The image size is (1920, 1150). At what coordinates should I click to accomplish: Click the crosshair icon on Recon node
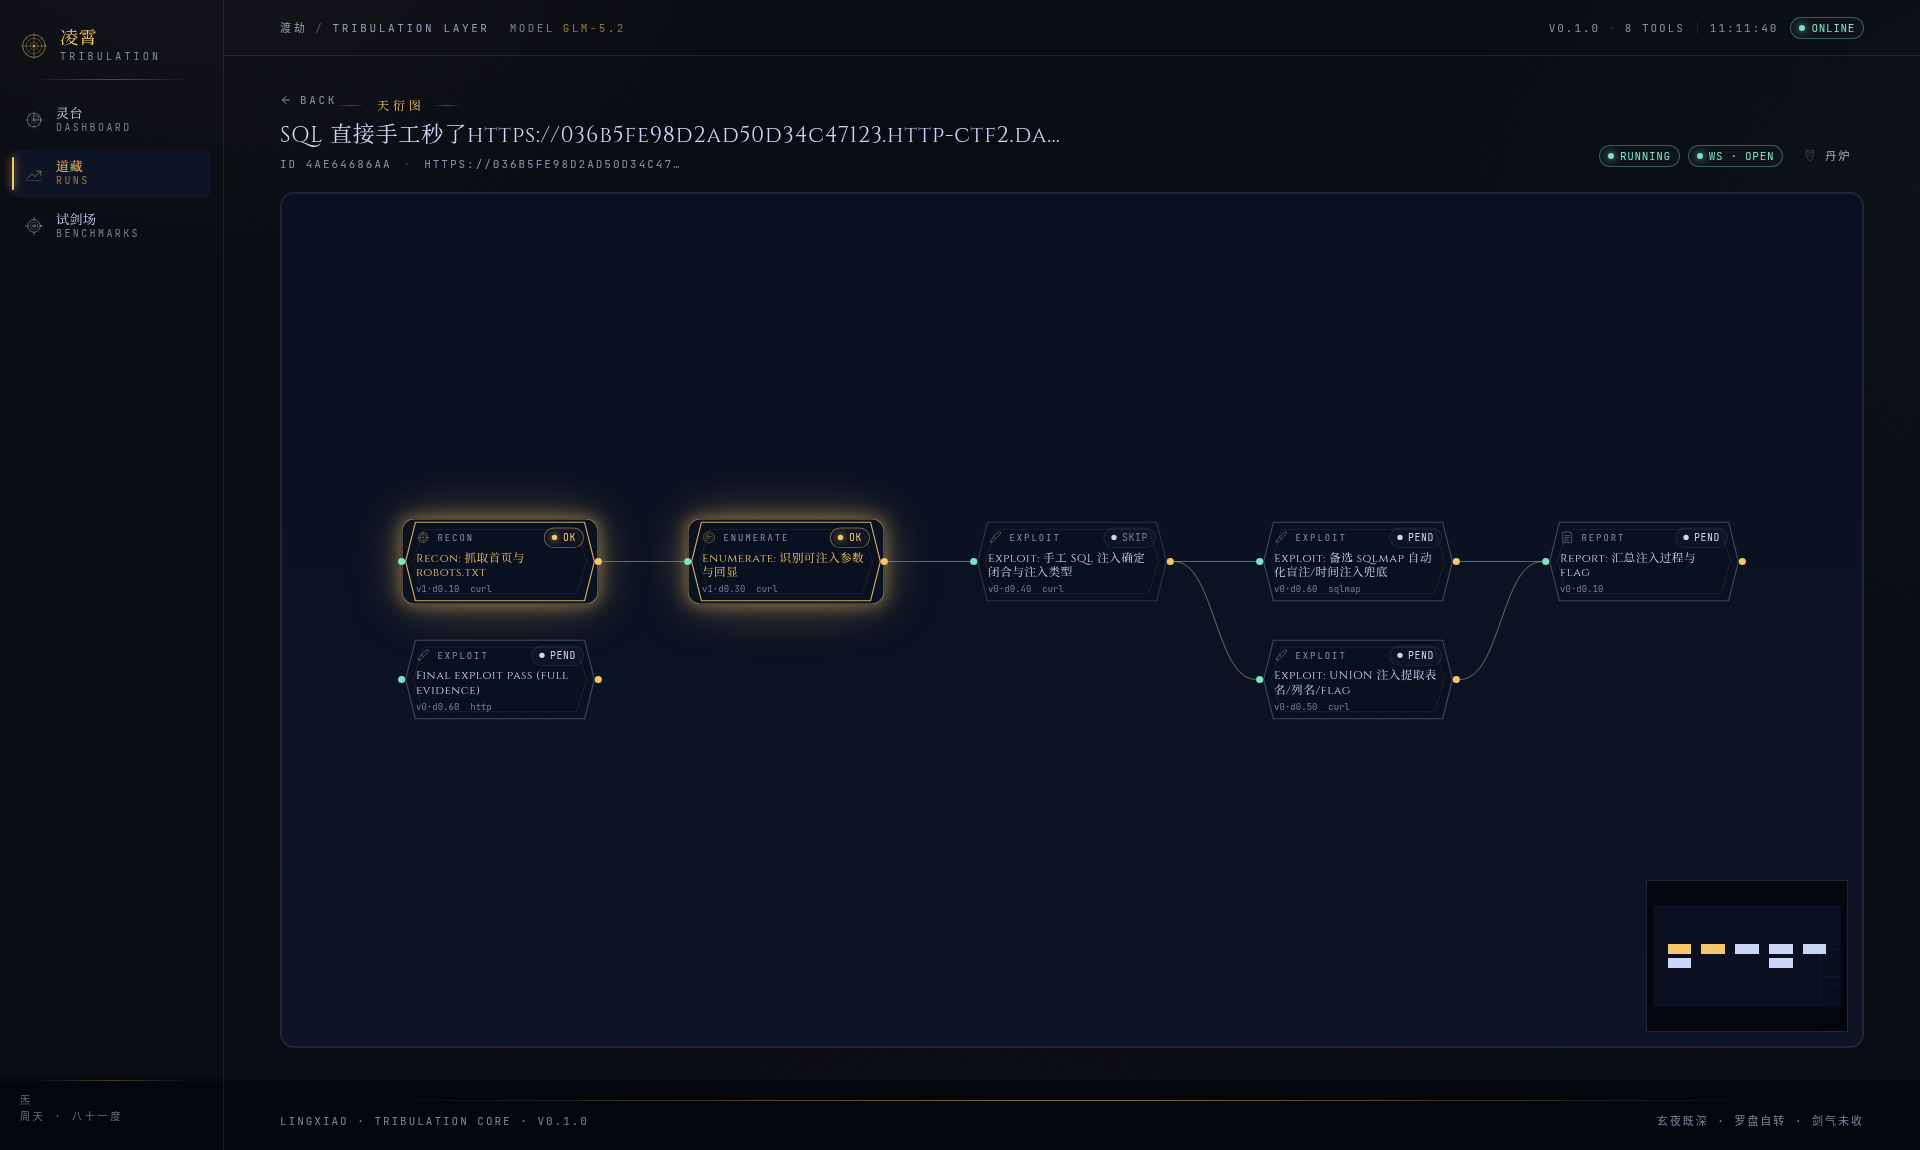(x=423, y=537)
